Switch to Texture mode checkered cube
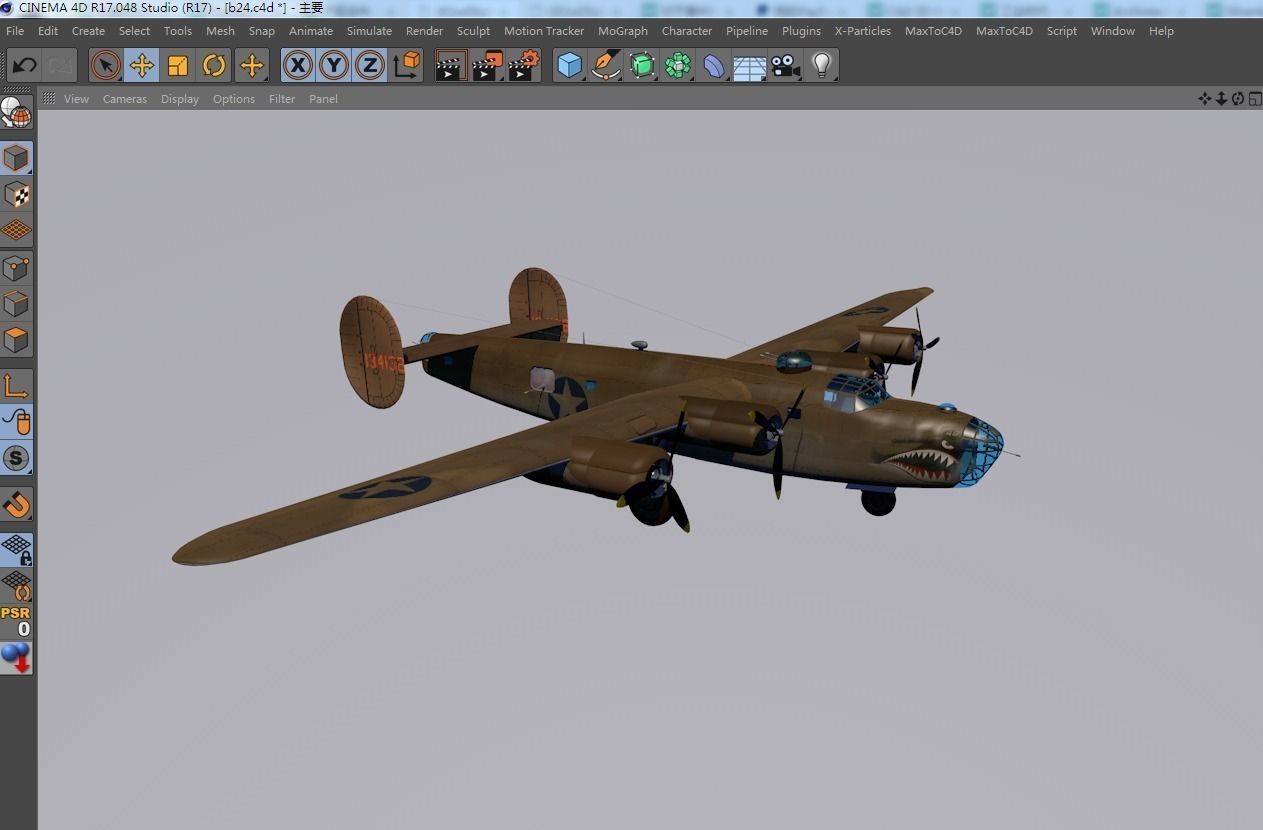 coord(16,194)
